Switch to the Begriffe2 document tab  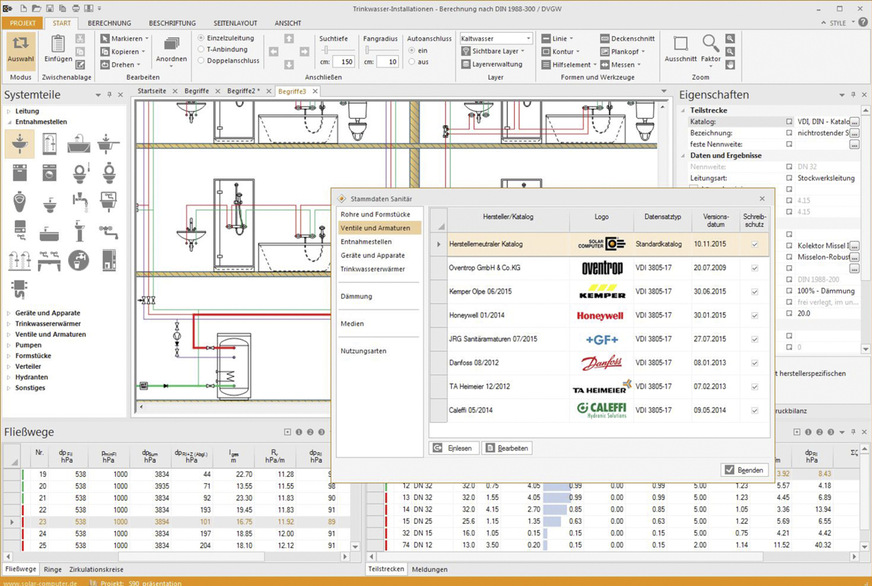244,91
